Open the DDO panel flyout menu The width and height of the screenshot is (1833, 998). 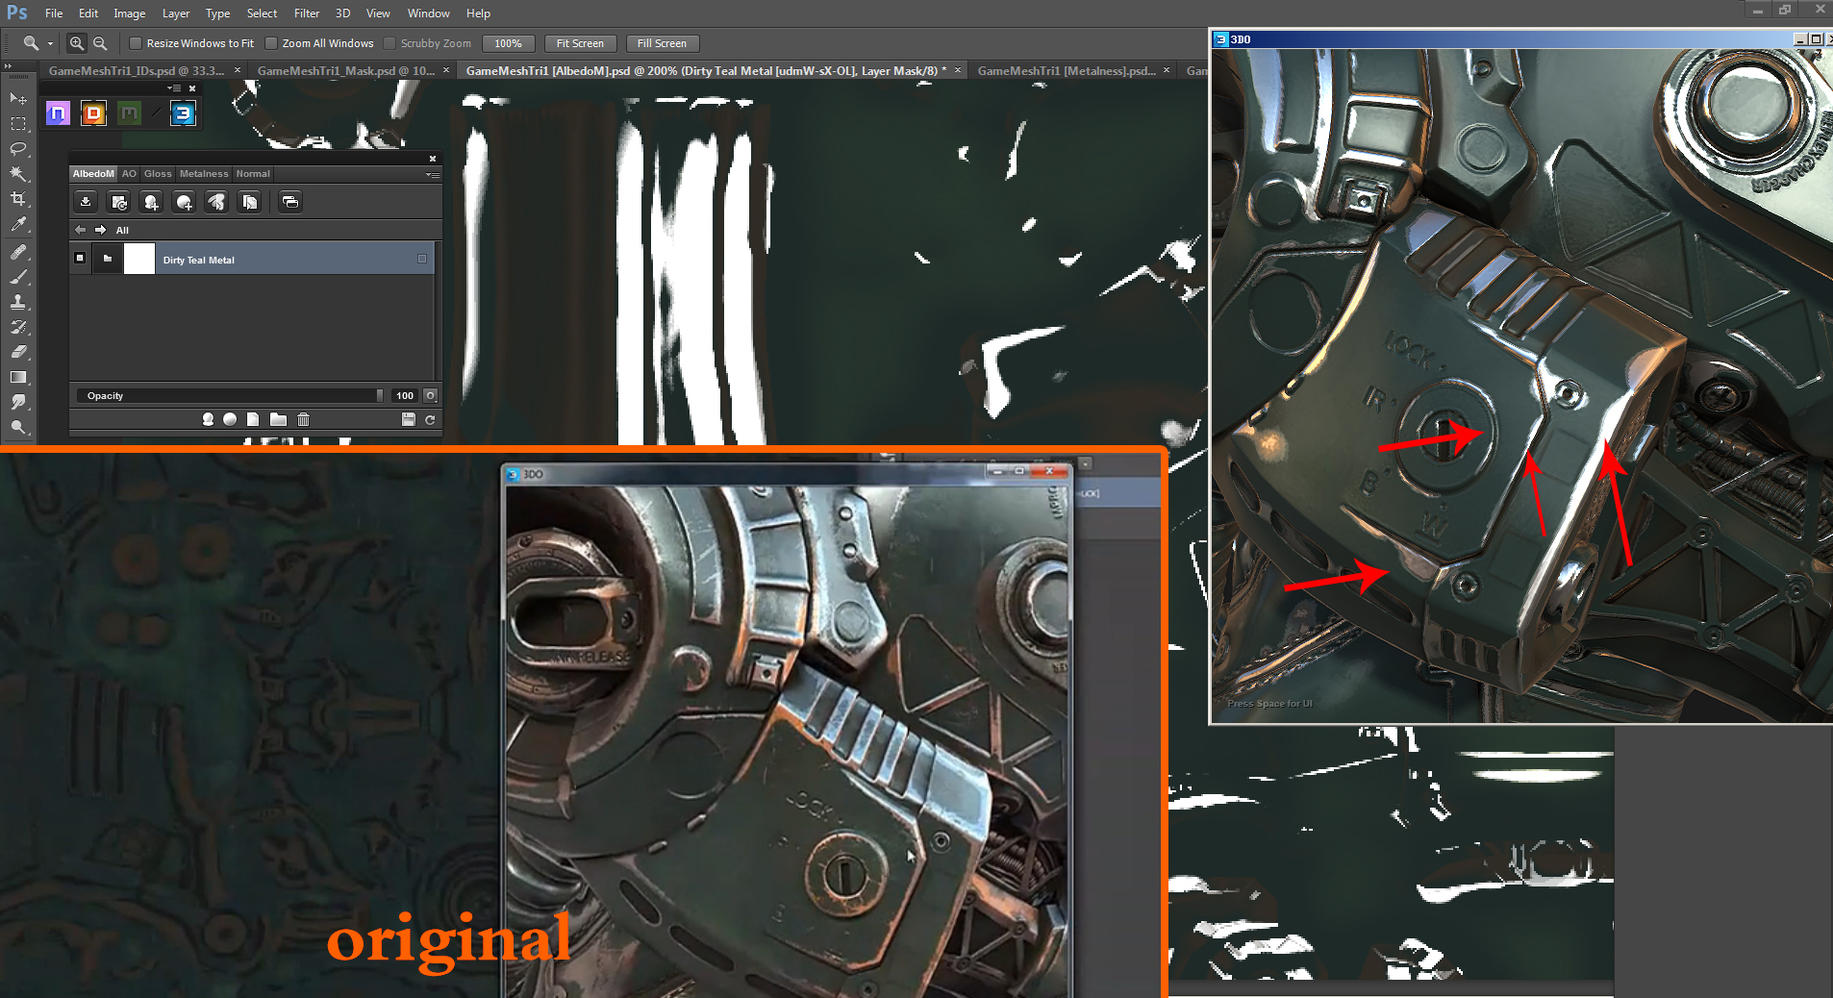[x=433, y=175]
